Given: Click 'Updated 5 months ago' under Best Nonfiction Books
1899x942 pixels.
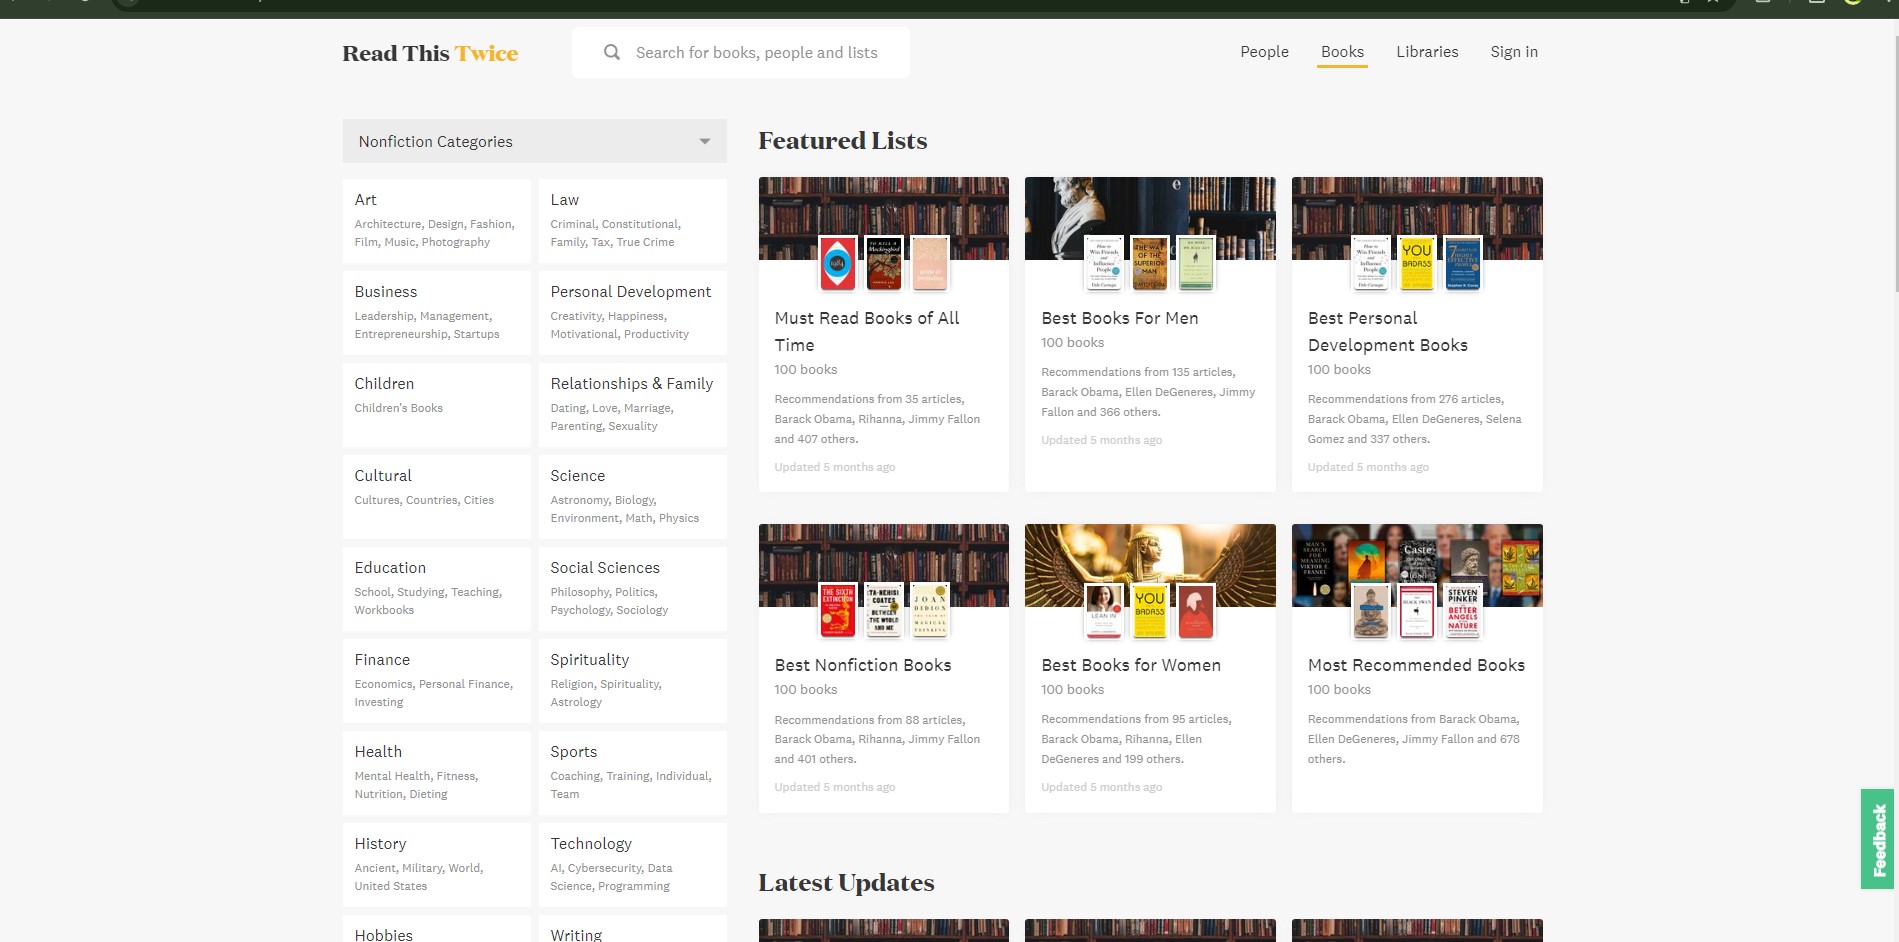Looking at the screenshot, I should pyautogui.click(x=834, y=787).
